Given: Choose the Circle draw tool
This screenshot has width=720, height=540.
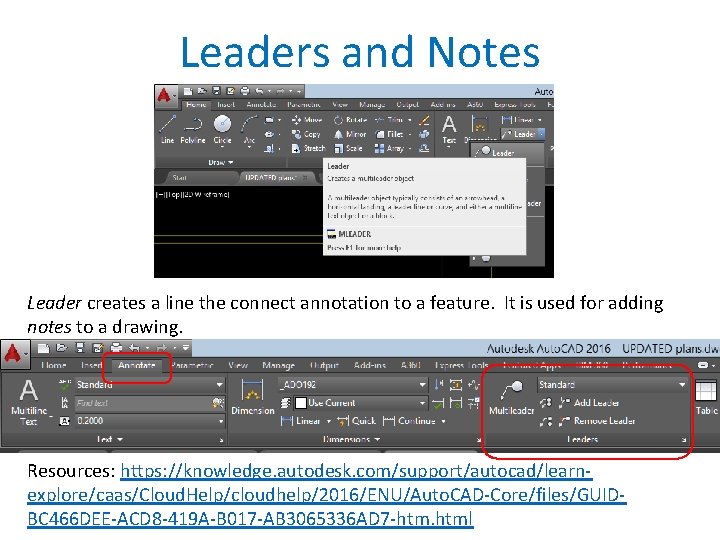Looking at the screenshot, I should point(222,129).
